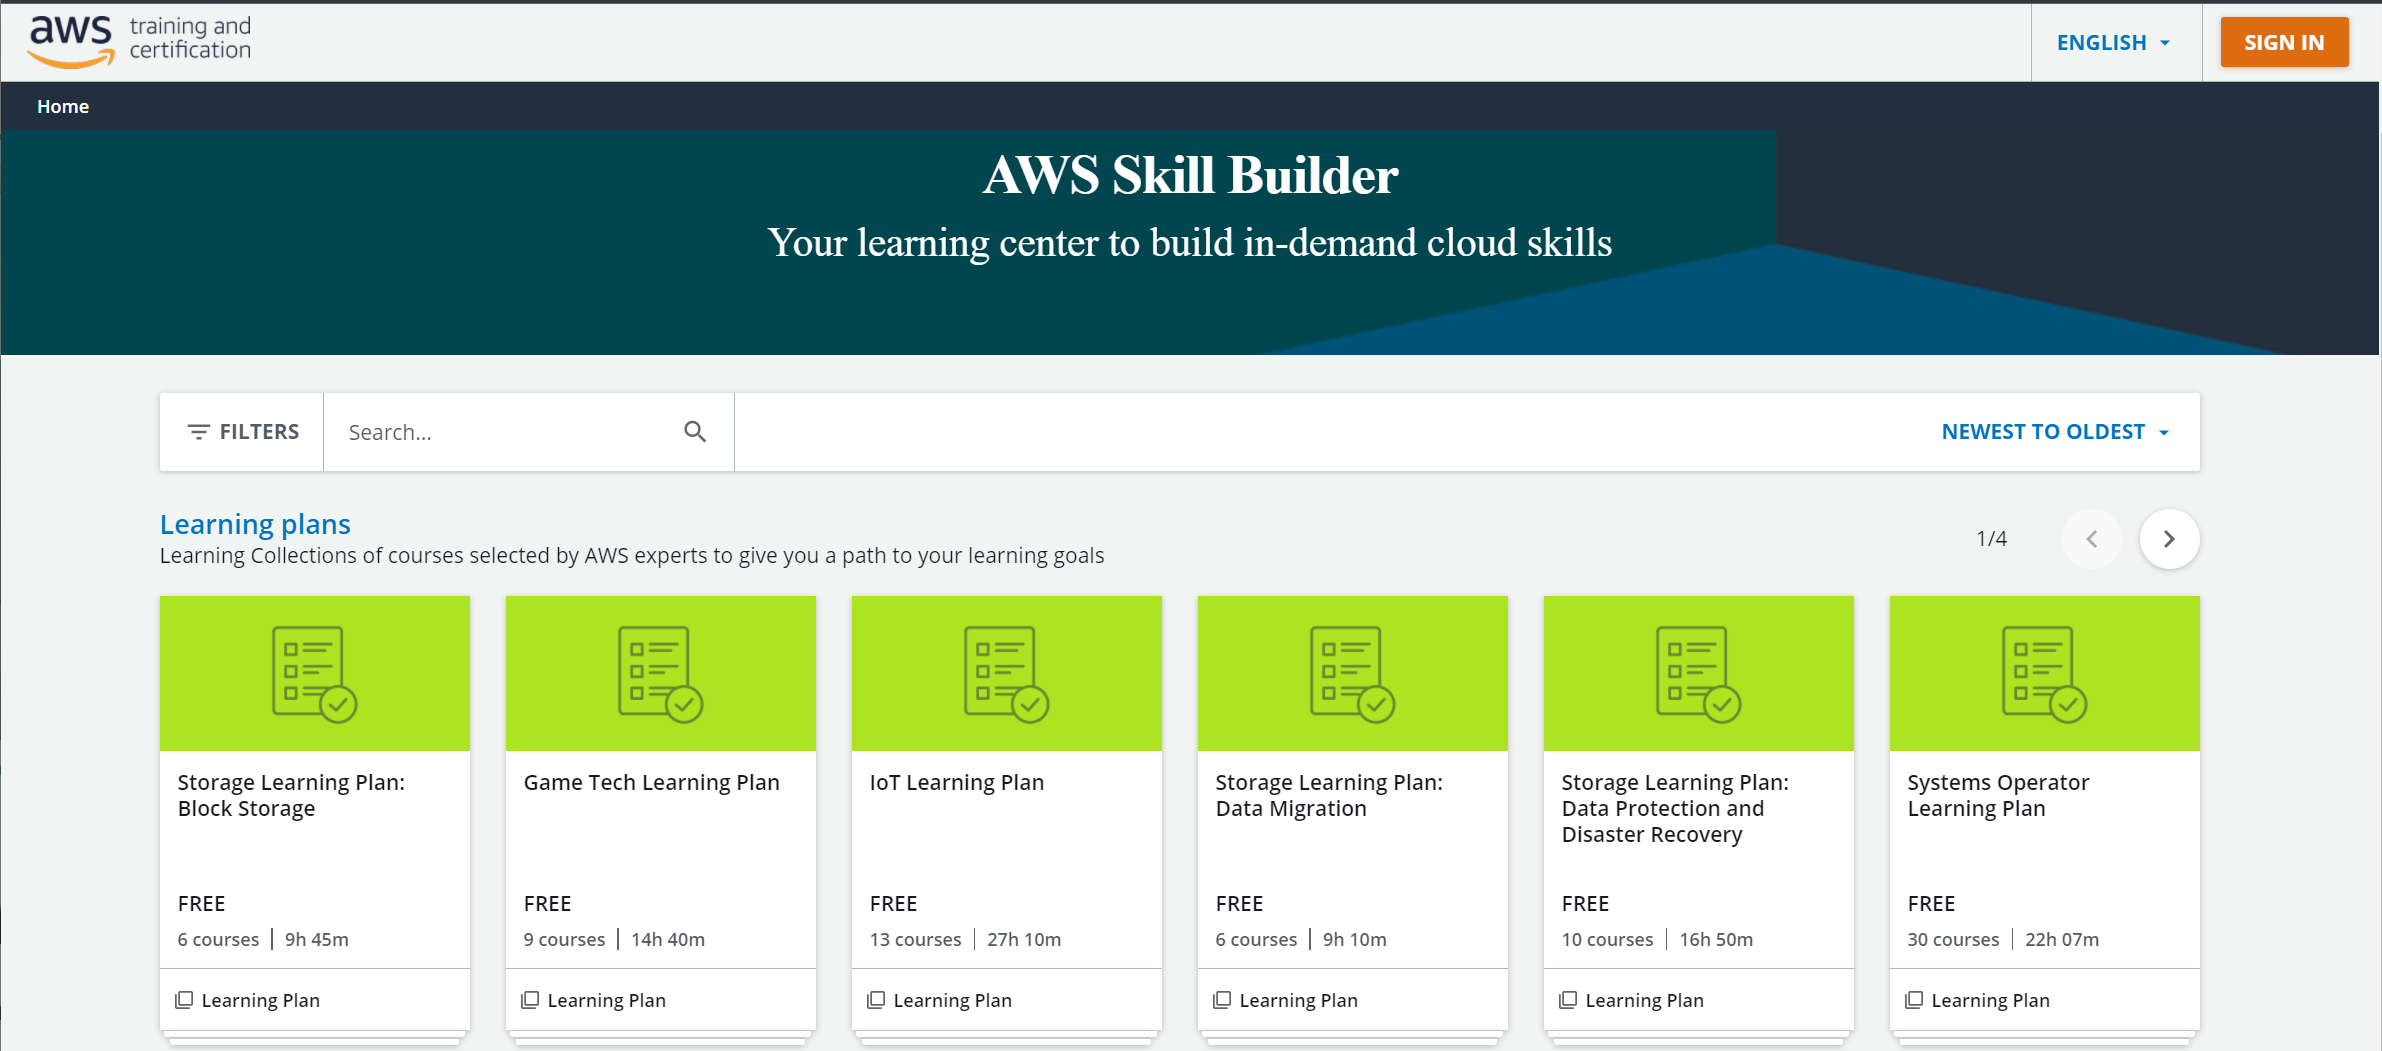2382x1051 pixels.
Task: Click the Data Migration plan checklist icon
Action: [1352, 673]
